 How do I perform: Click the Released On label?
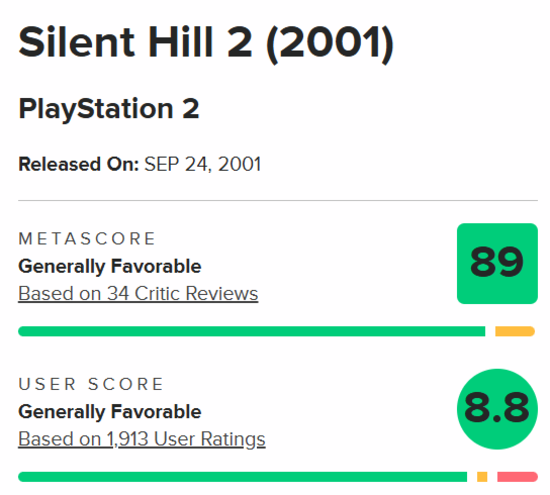(79, 164)
